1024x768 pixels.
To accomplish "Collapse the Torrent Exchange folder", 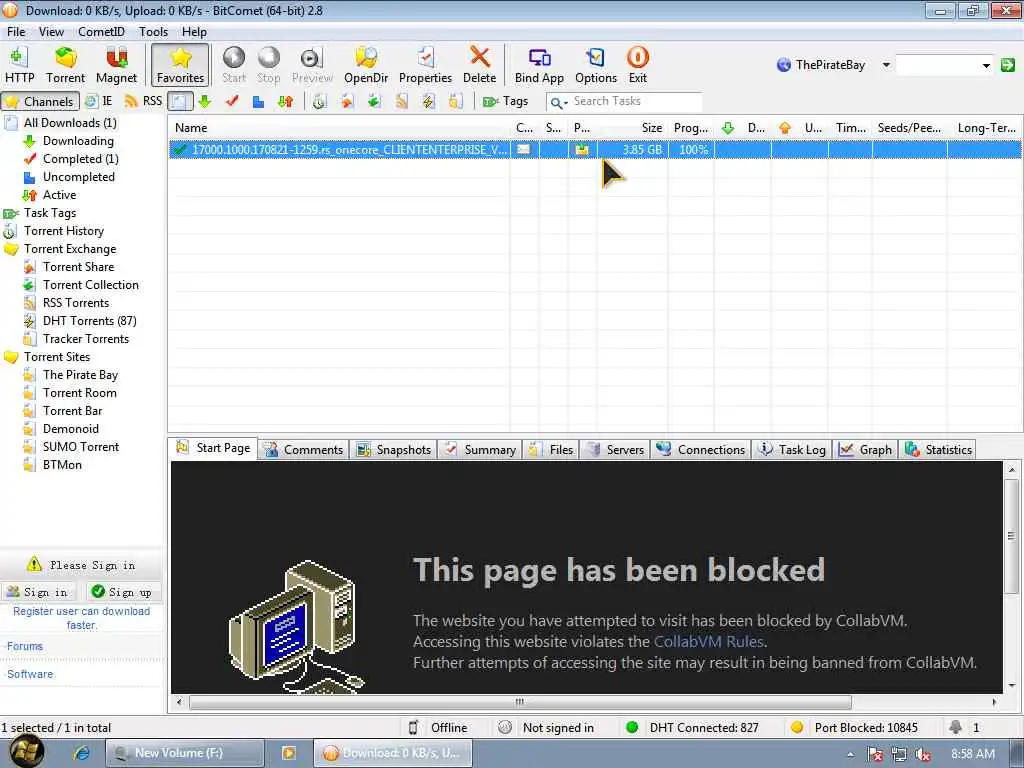I will [70, 249].
